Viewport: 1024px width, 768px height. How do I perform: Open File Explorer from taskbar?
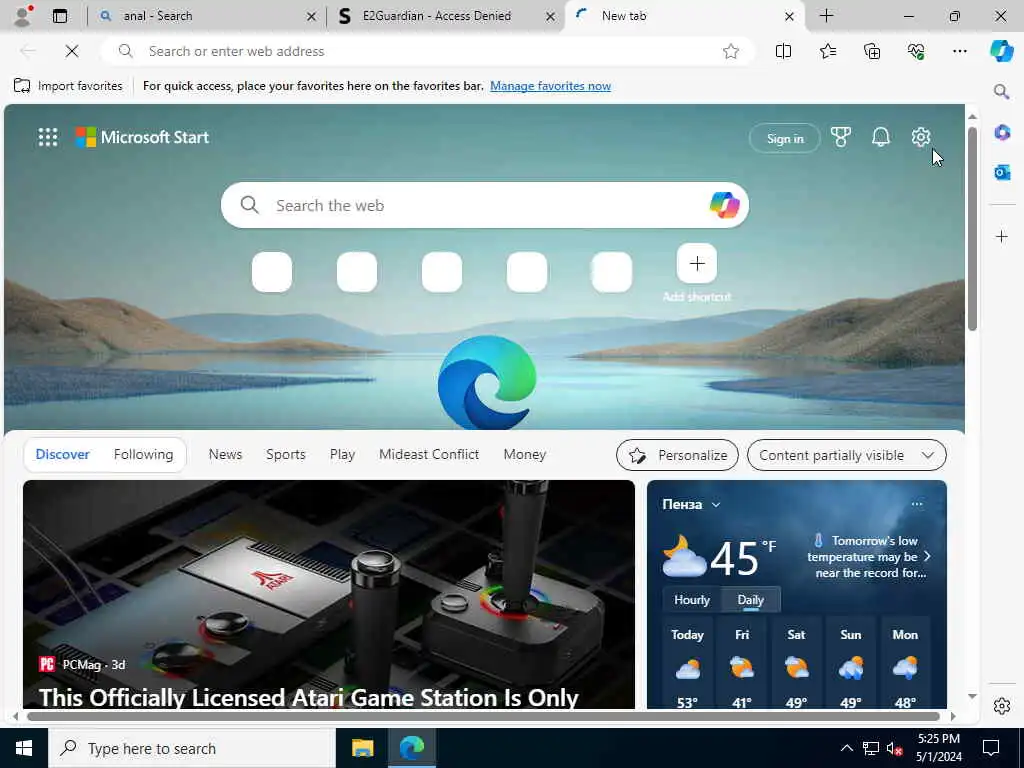pyautogui.click(x=362, y=748)
